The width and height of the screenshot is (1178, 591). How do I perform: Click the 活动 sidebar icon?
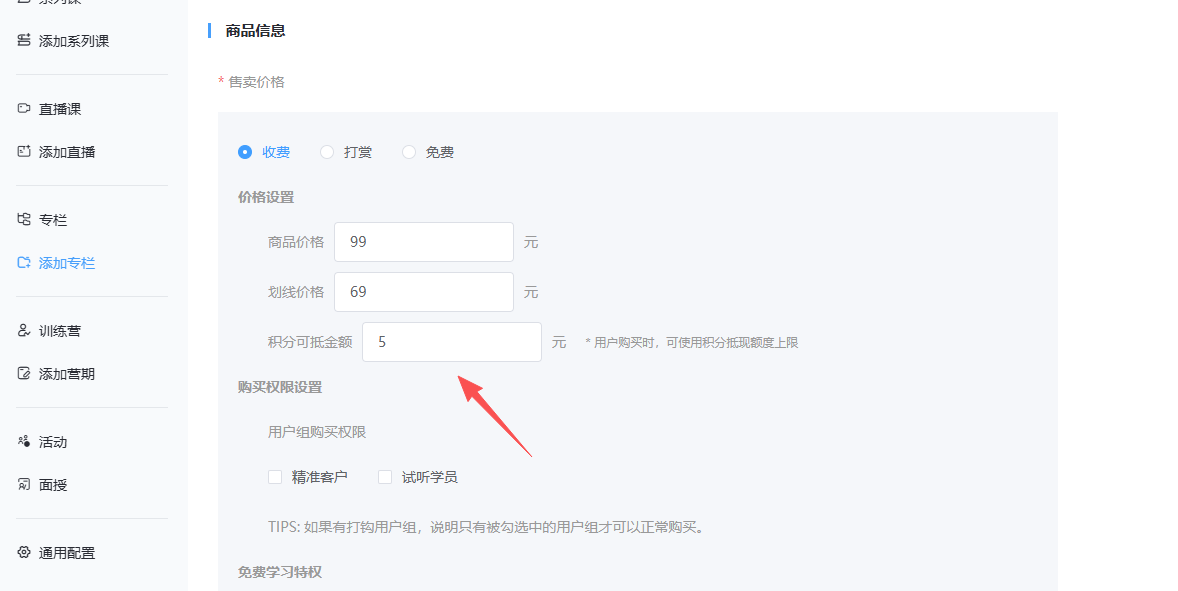pos(24,442)
